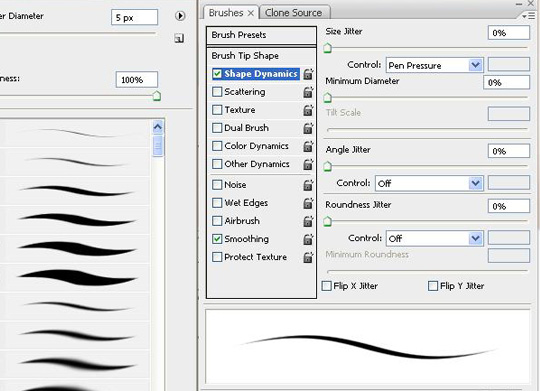540x391 pixels.
Task: Toggle lock icon next to Smoothing
Action: pyautogui.click(x=308, y=239)
